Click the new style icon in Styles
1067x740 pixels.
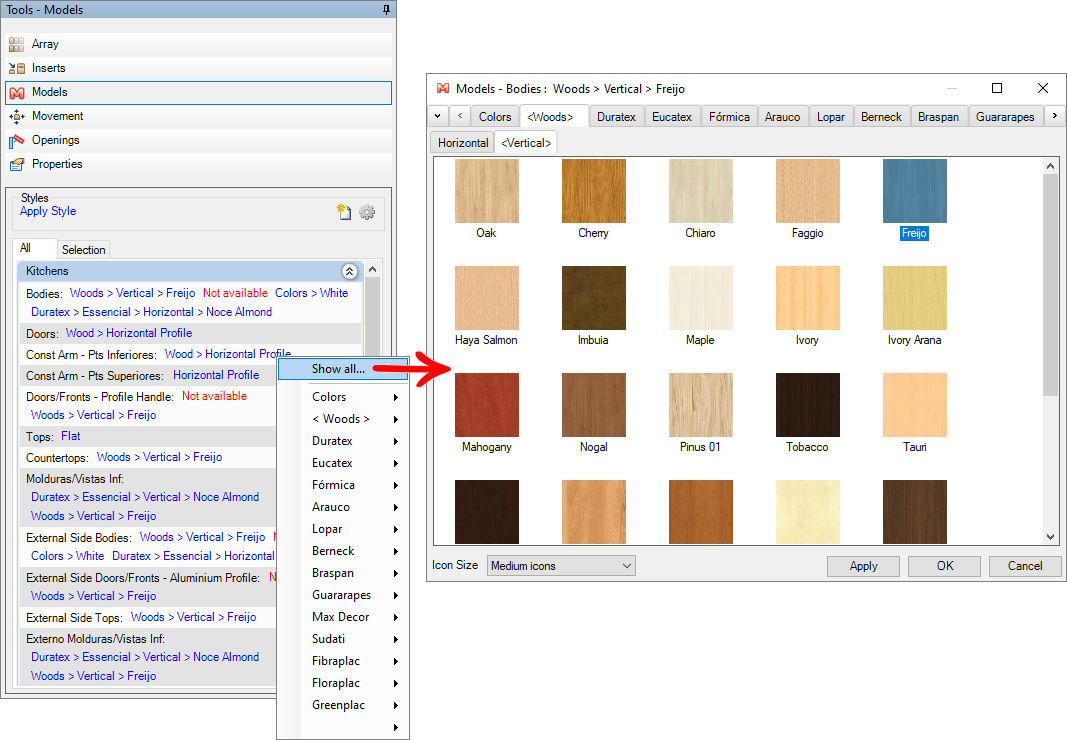tap(344, 212)
